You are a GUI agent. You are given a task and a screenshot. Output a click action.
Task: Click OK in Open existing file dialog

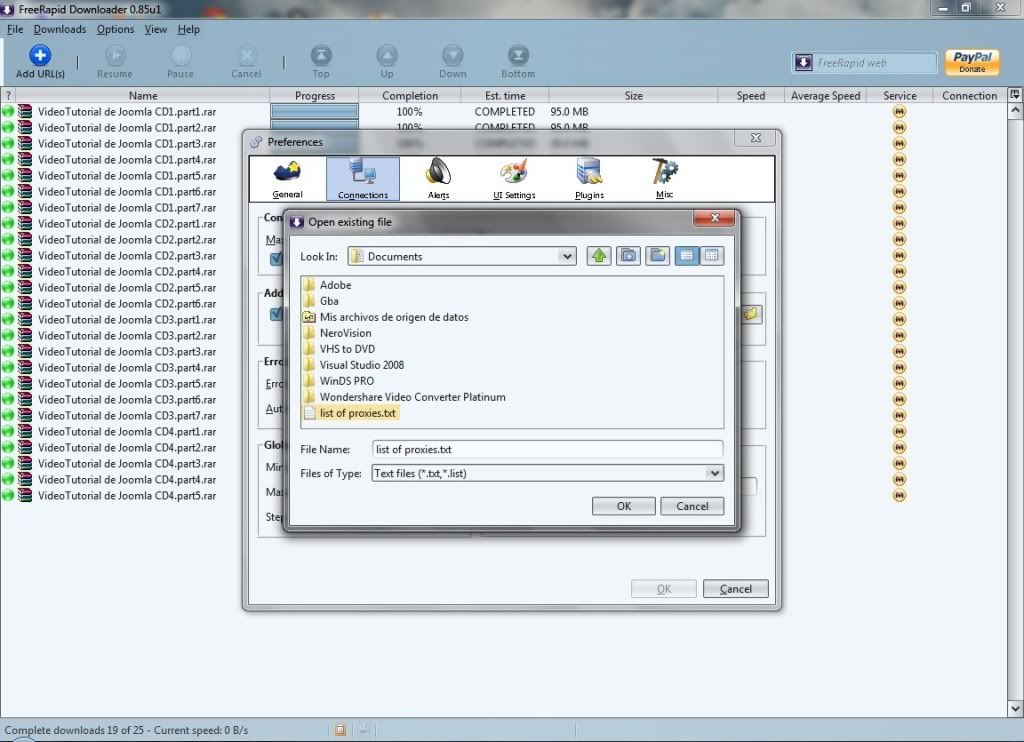tap(624, 506)
